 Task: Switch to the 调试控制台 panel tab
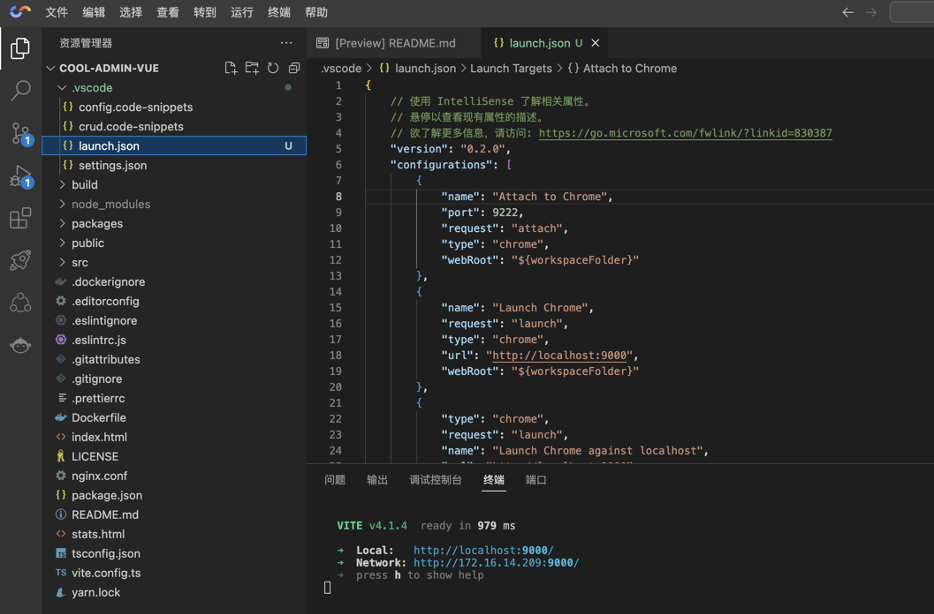pyautogui.click(x=435, y=480)
